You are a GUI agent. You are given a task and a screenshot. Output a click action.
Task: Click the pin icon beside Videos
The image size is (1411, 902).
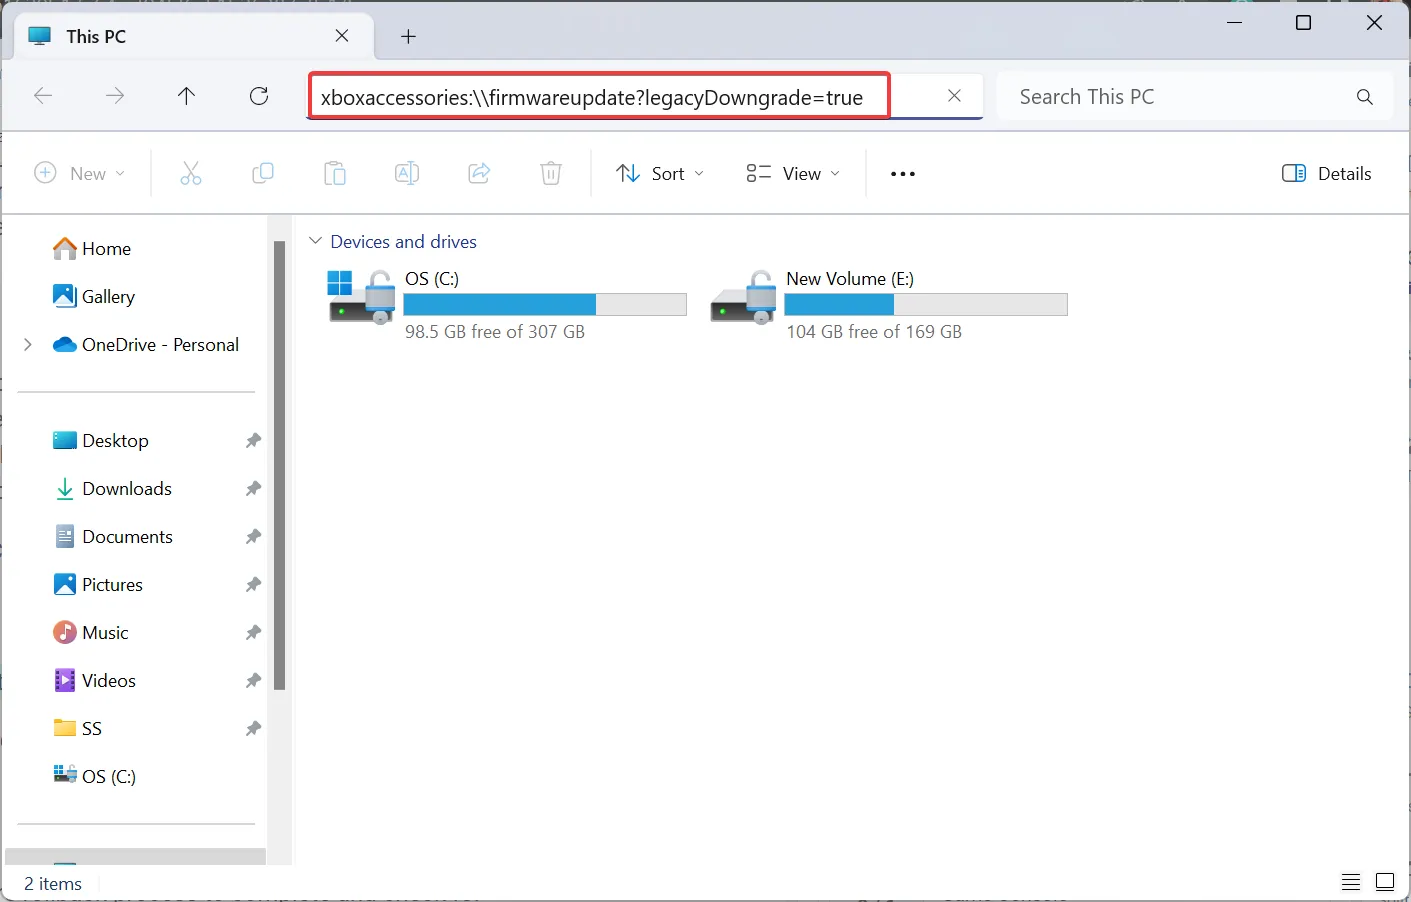tap(253, 680)
